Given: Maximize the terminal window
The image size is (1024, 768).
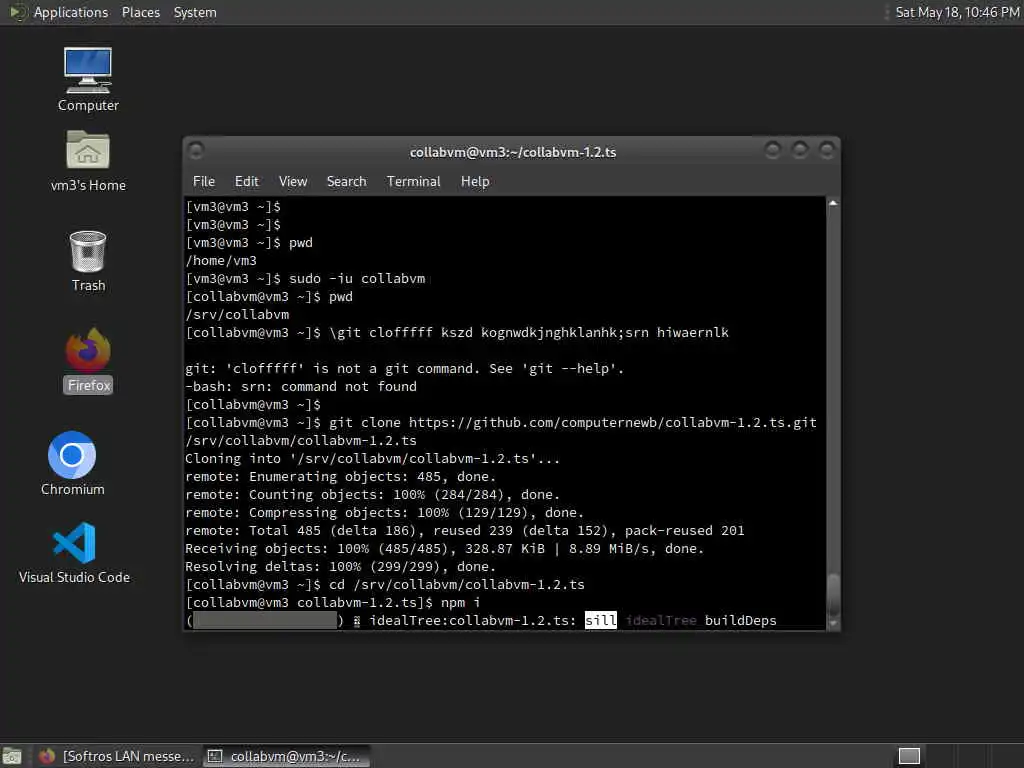Looking at the screenshot, I should 799,151.
